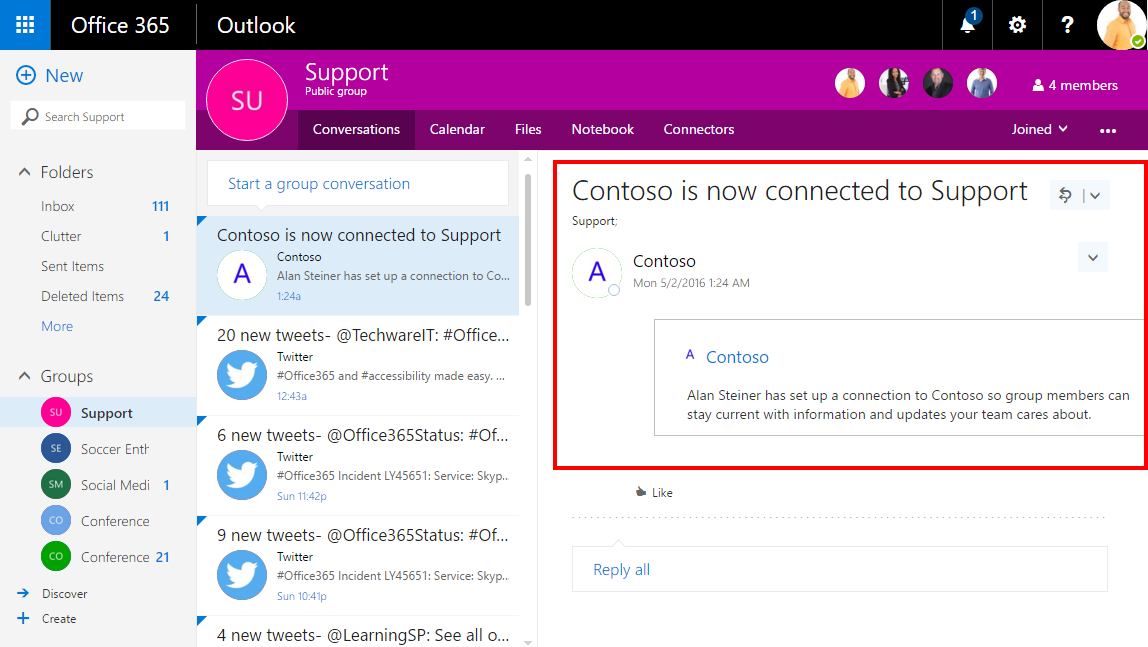Open the Office 365 app launcher
This screenshot has width=1148, height=647.
tap(25, 25)
